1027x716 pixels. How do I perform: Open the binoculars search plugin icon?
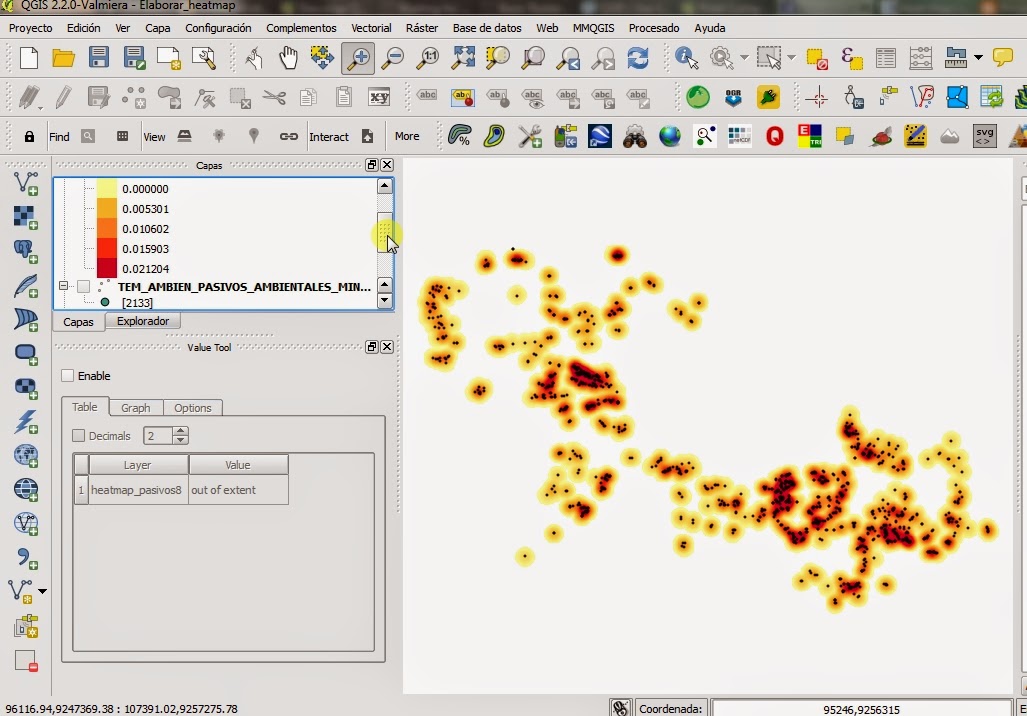point(635,136)
